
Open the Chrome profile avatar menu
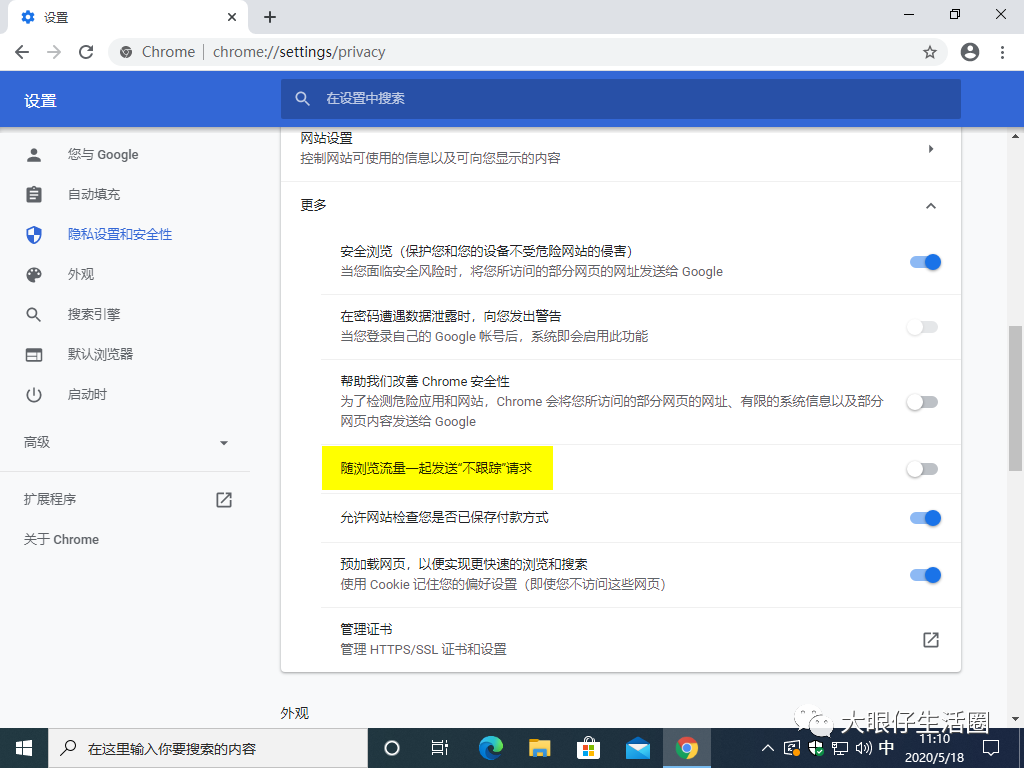pyautogui.click(x=970, y=52)
